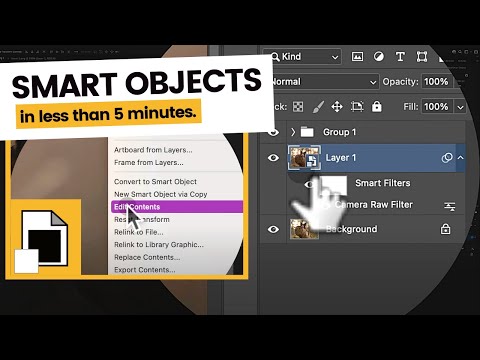Lock artboard nesting icon
Image resolution: width=480 pixels, height=360 pixels.
357,107
